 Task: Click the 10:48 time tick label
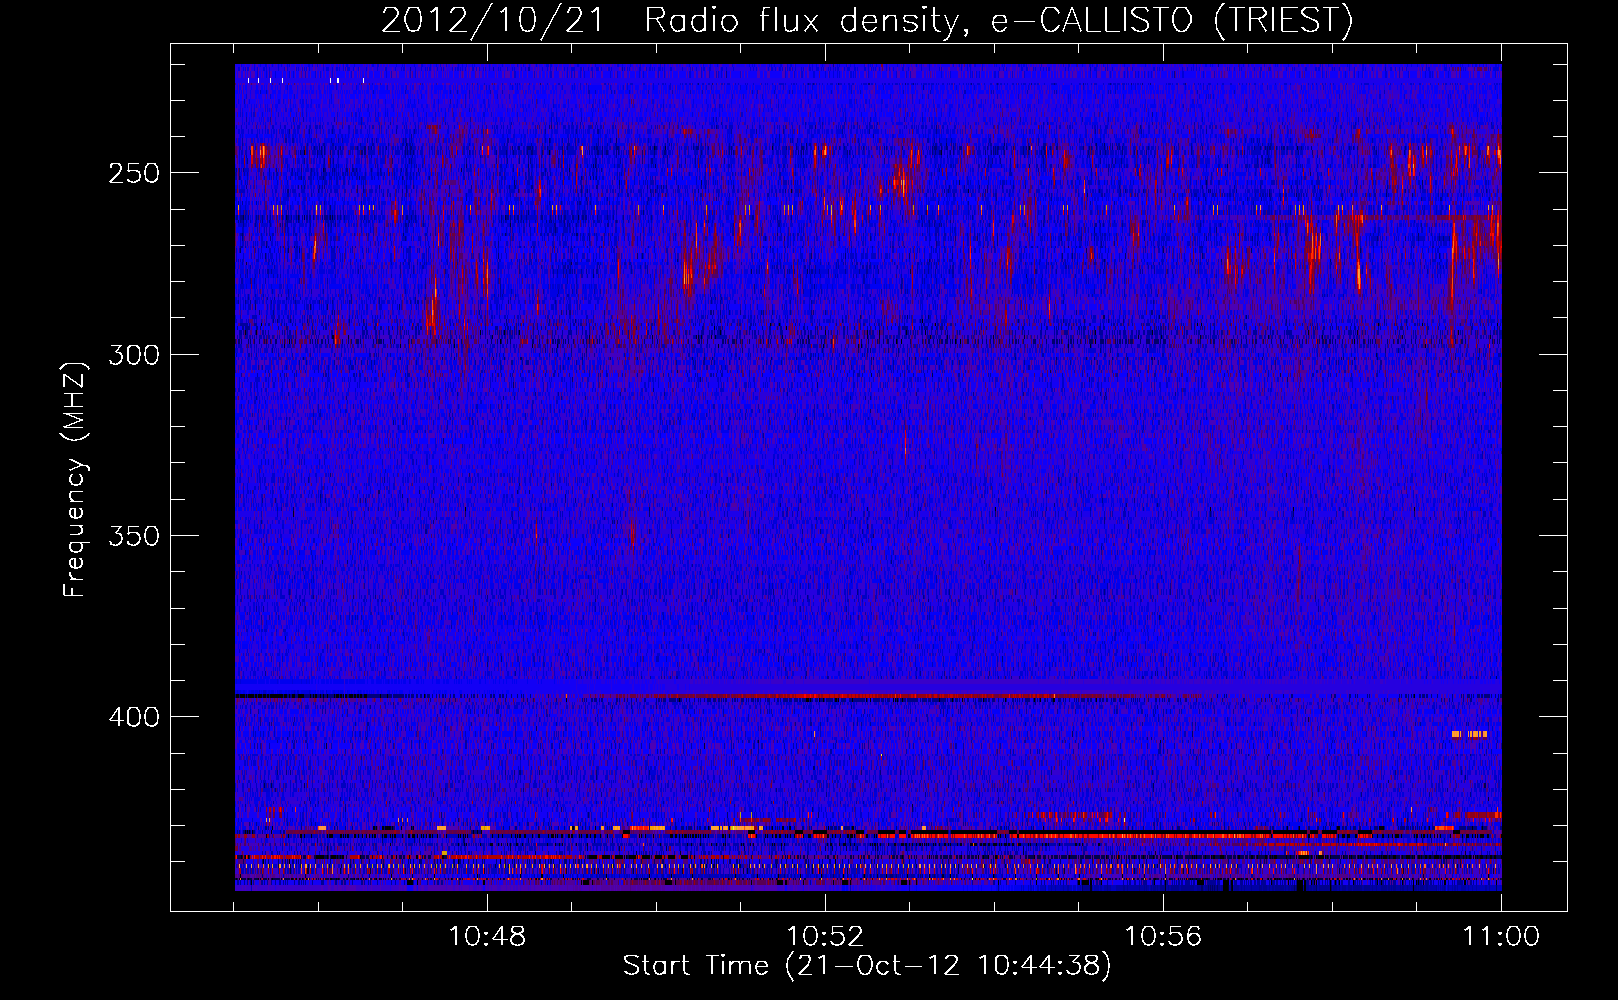click(x=487, y=937)
